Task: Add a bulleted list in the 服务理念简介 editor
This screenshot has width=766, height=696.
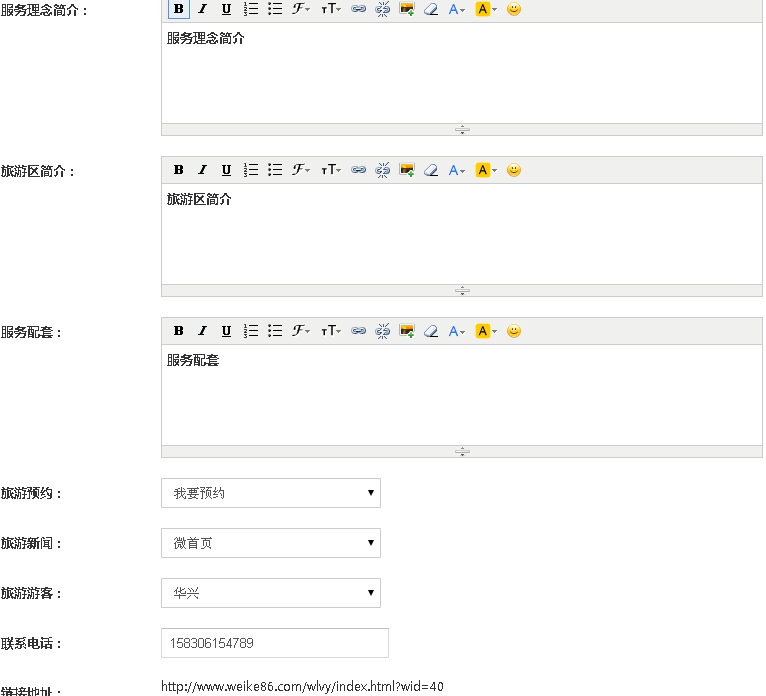Action: [275, 9]
